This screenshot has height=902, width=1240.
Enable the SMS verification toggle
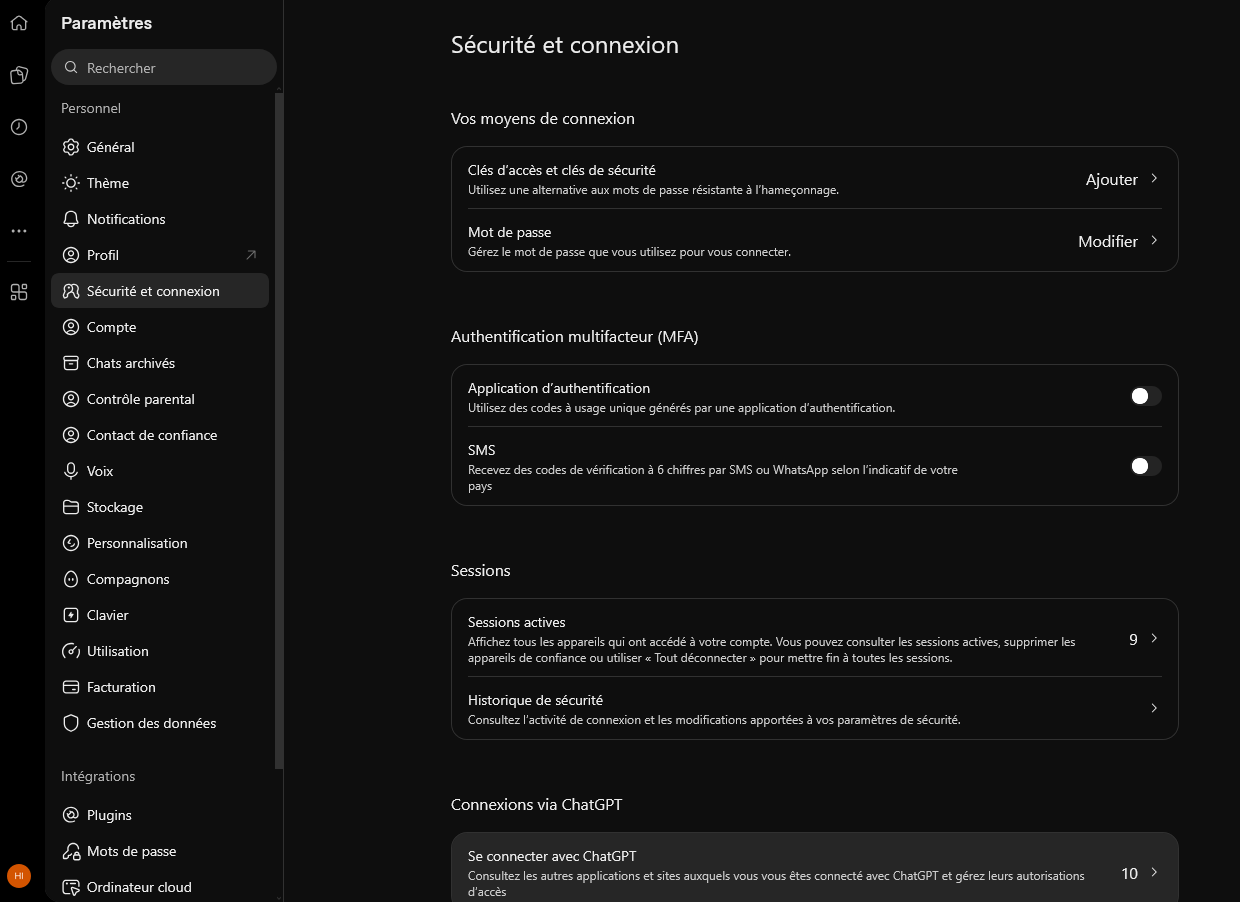(x=1146, y=466)
